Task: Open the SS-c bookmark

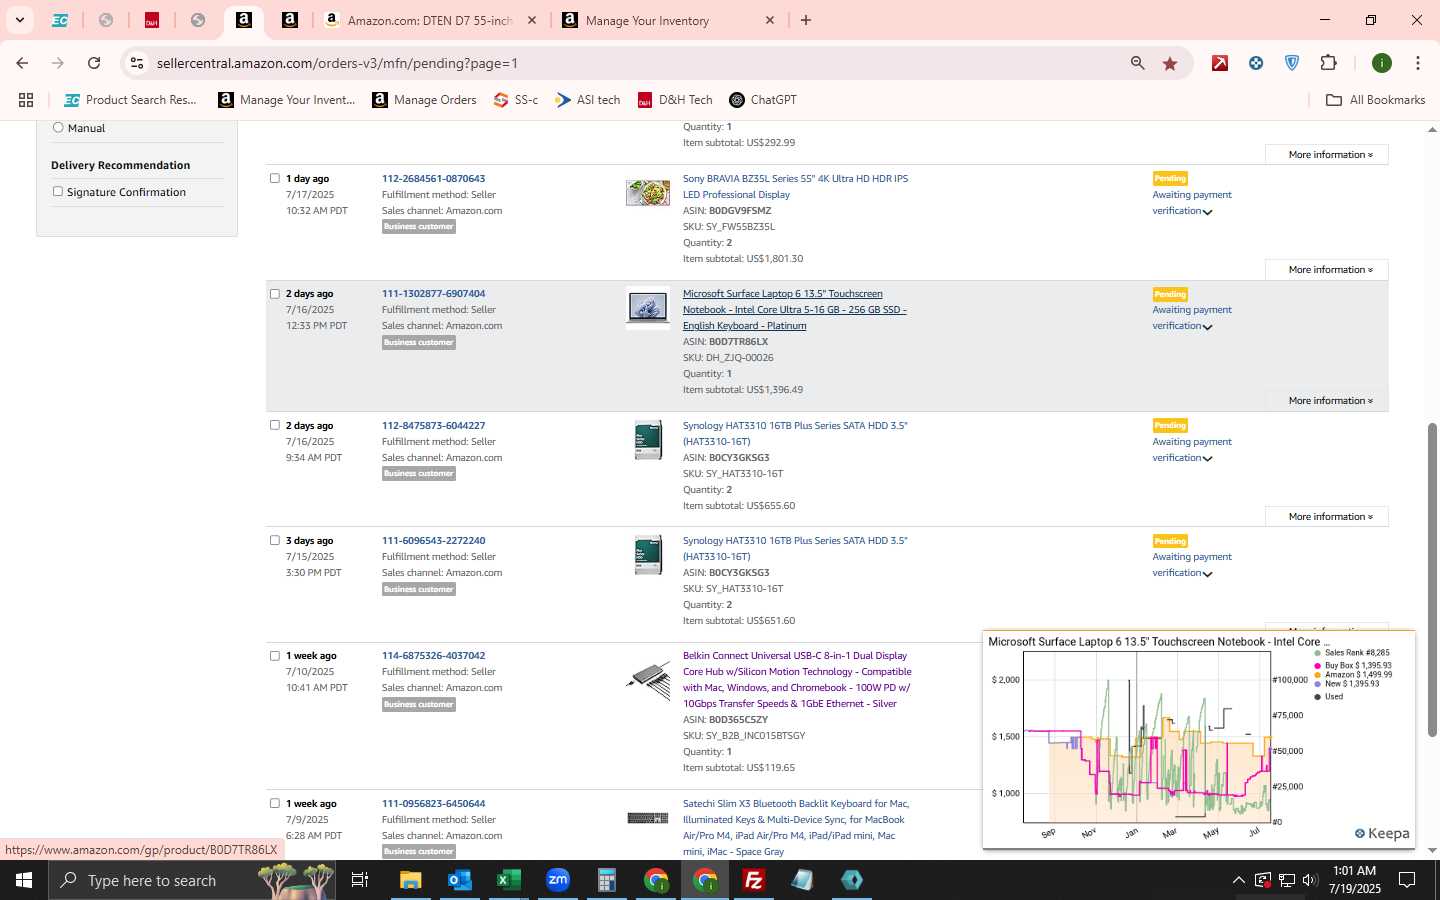Action: click(516, 100)
